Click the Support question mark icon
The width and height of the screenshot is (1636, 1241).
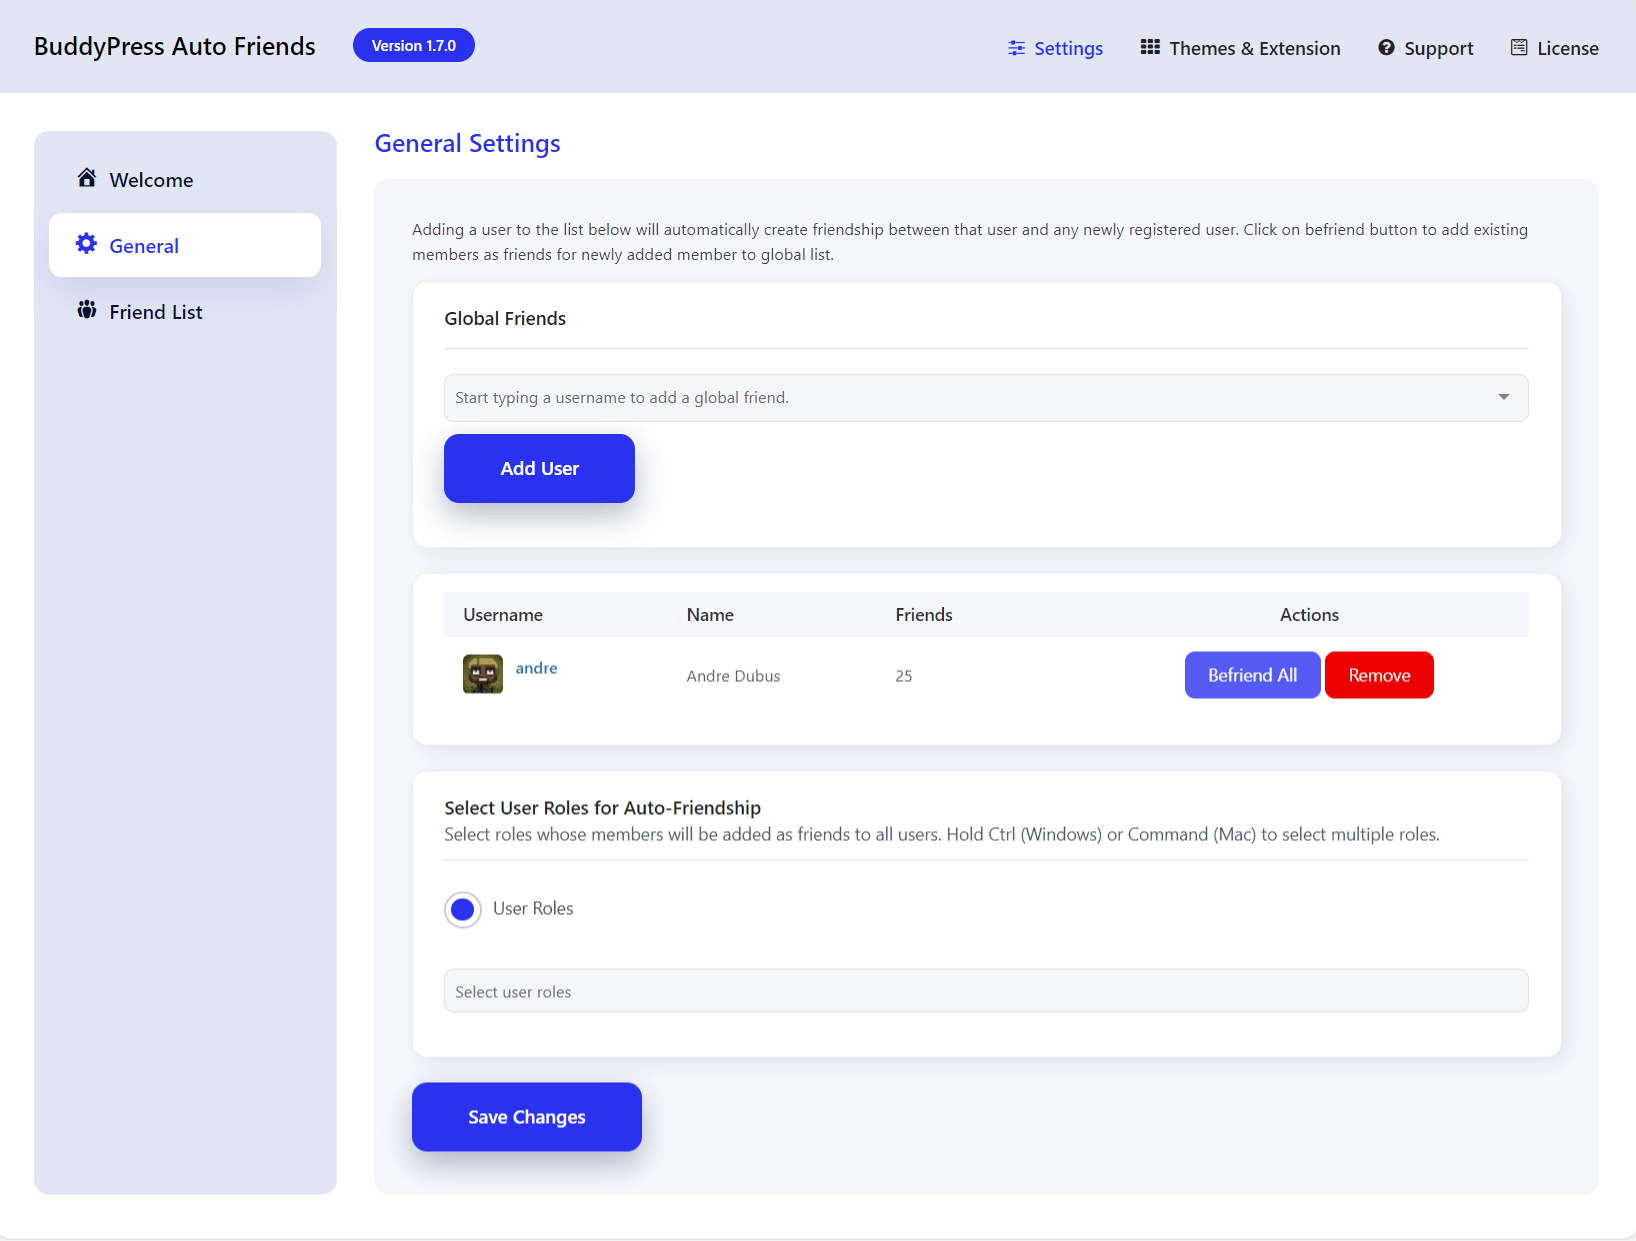[1386, 47]
